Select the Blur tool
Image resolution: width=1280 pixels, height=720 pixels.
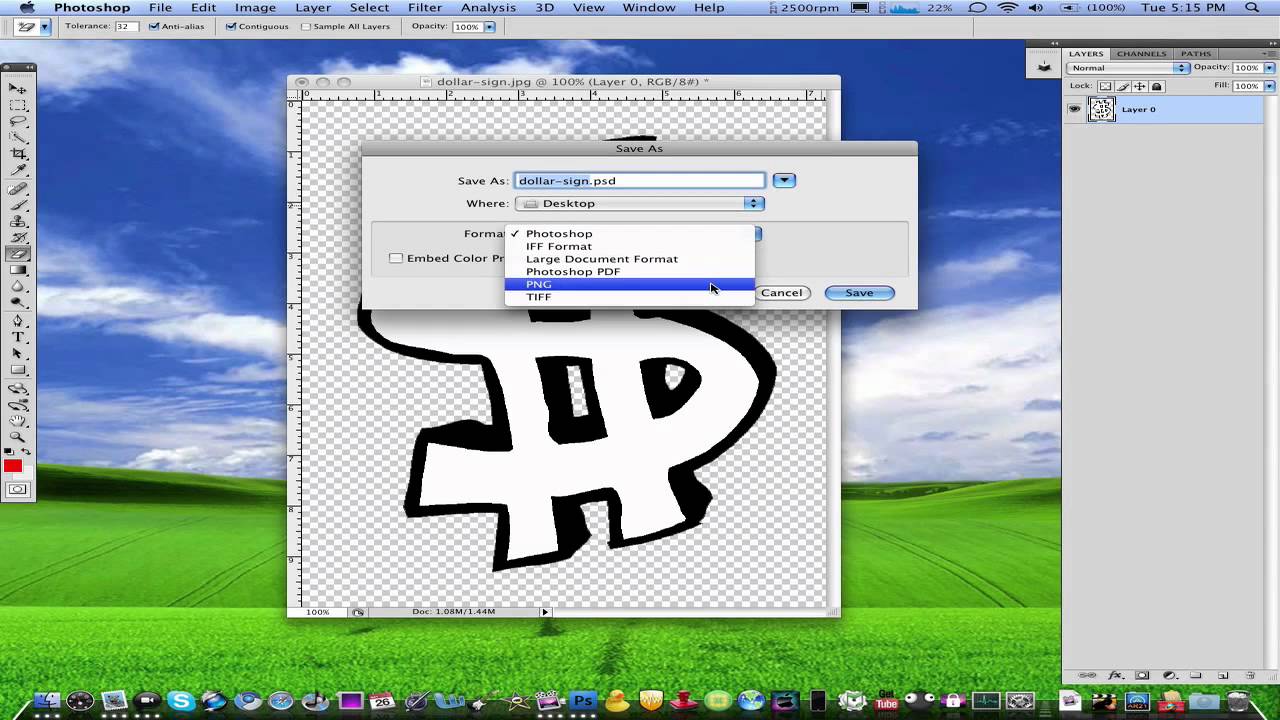click(18, 287)
